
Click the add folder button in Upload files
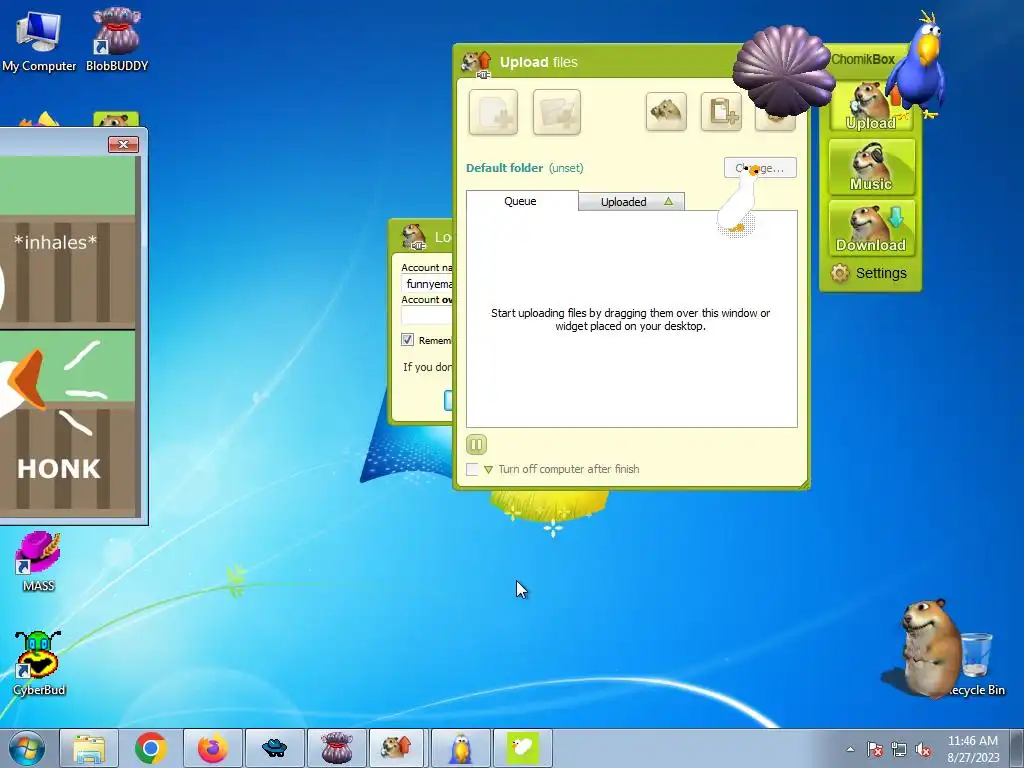pyautogui.click(x=556, y=112)
